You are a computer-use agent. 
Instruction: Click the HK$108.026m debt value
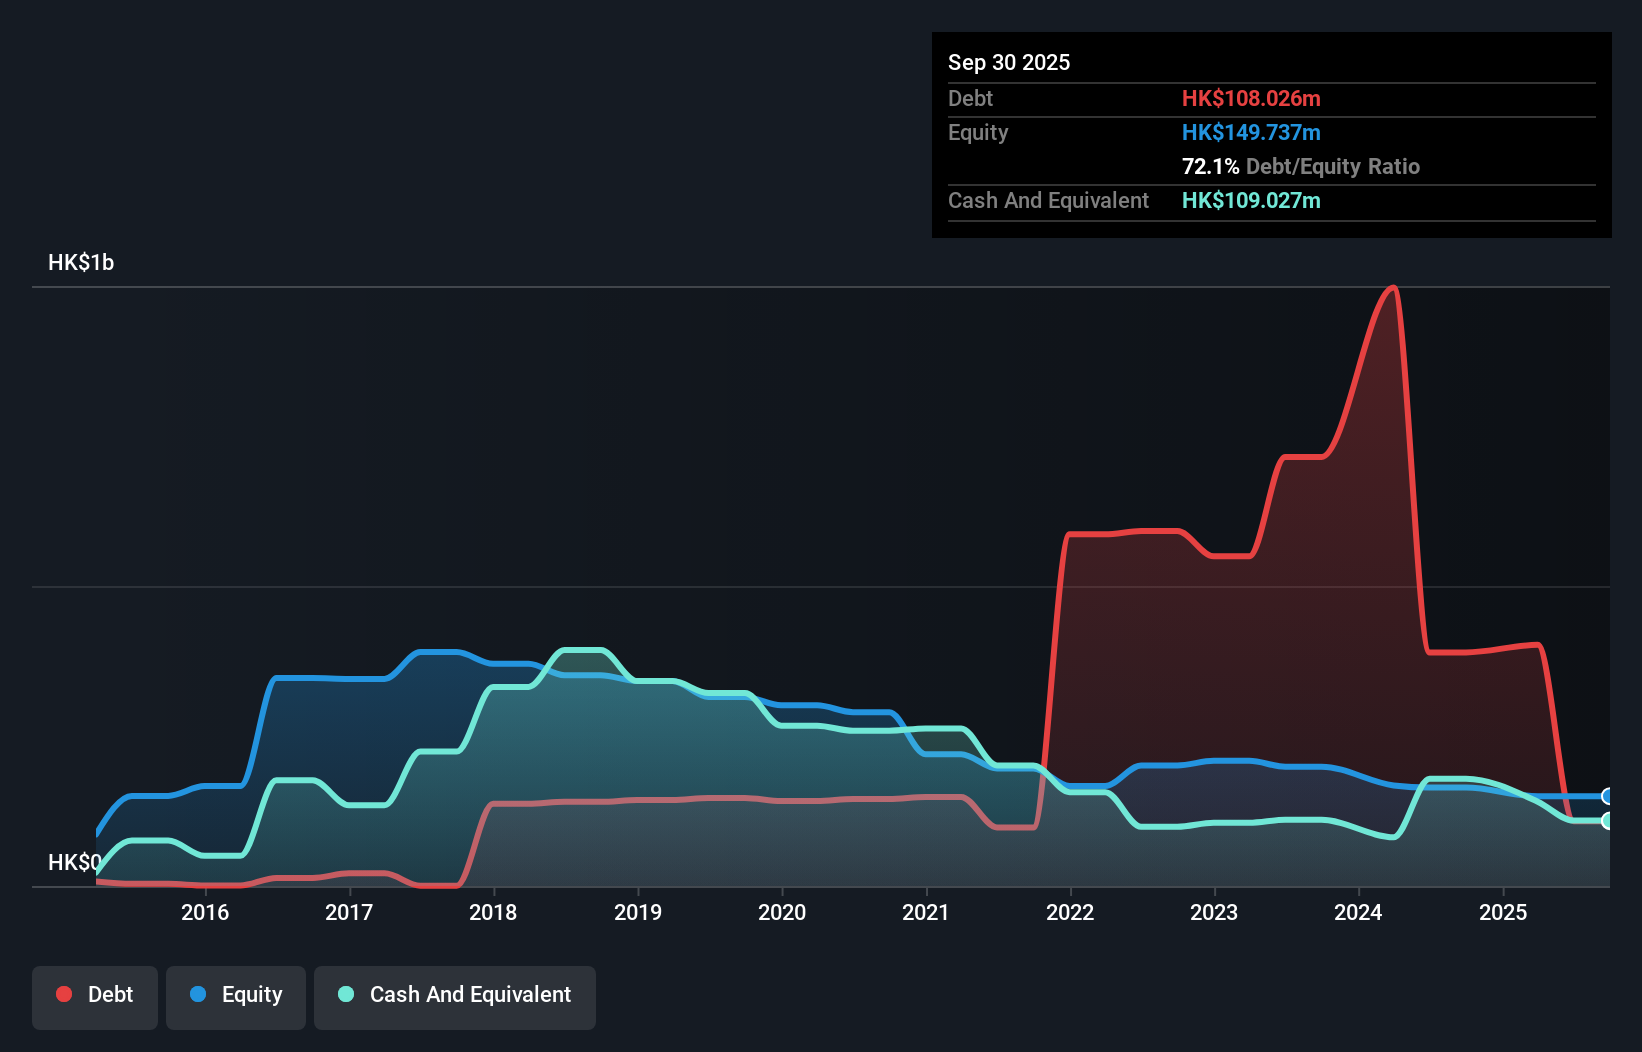click(1251, 98)
